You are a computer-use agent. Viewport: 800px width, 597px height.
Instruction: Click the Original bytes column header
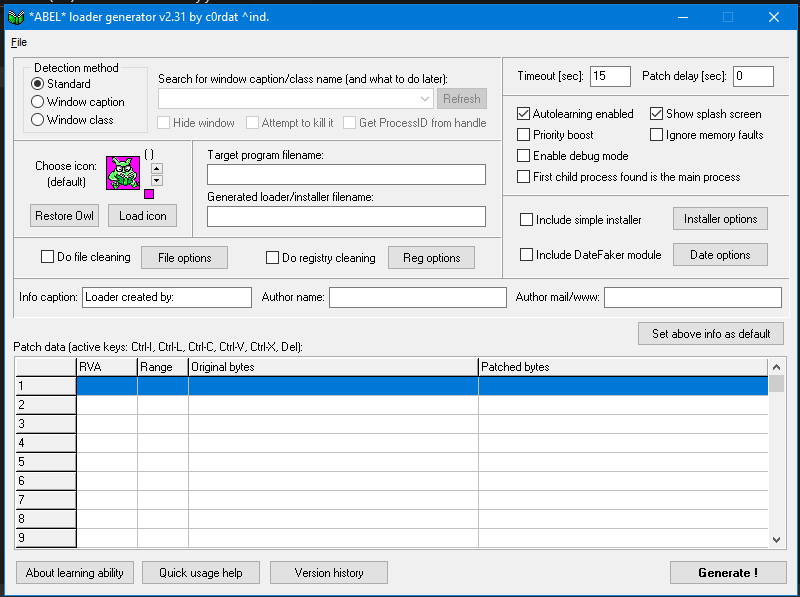(333, 367)
